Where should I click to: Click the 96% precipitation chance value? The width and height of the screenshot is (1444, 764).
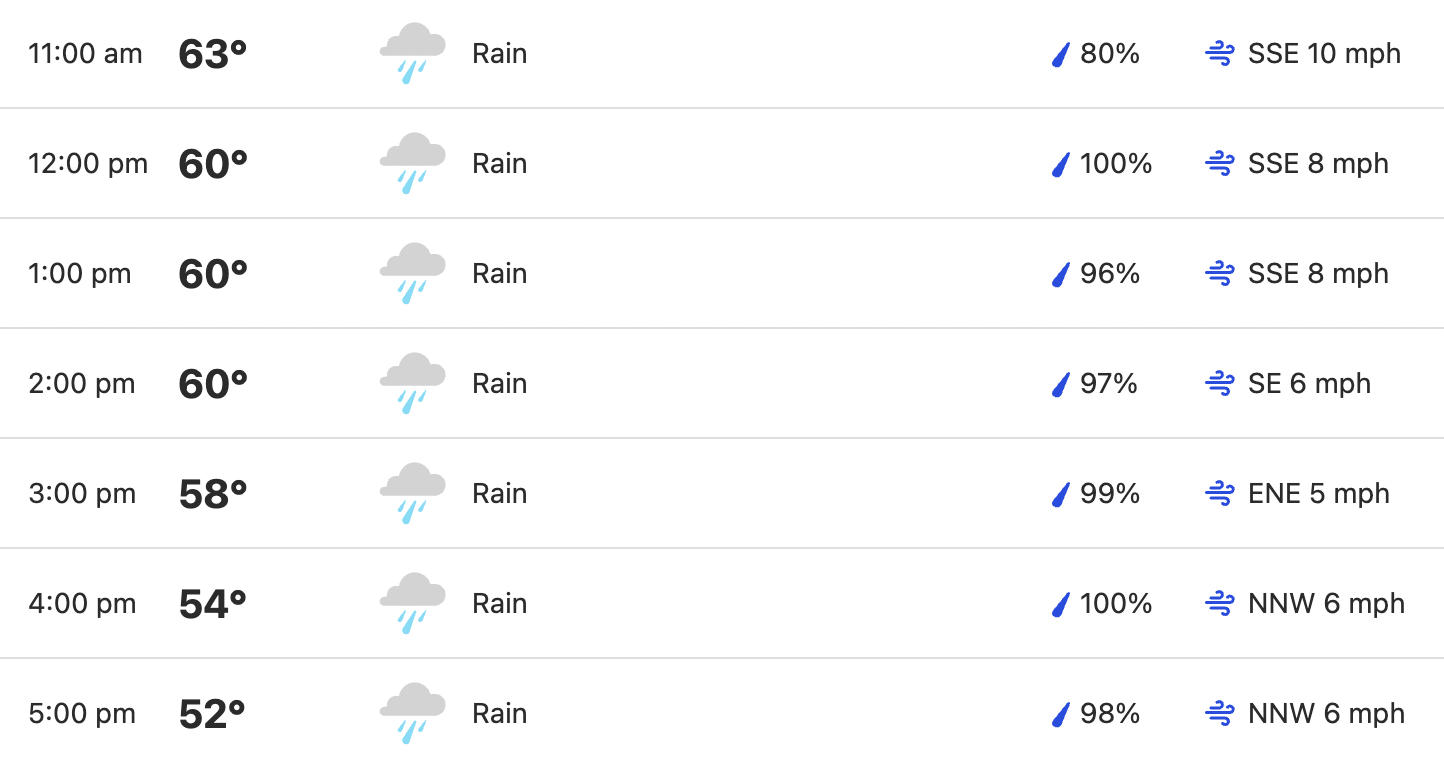[1110, 274]
